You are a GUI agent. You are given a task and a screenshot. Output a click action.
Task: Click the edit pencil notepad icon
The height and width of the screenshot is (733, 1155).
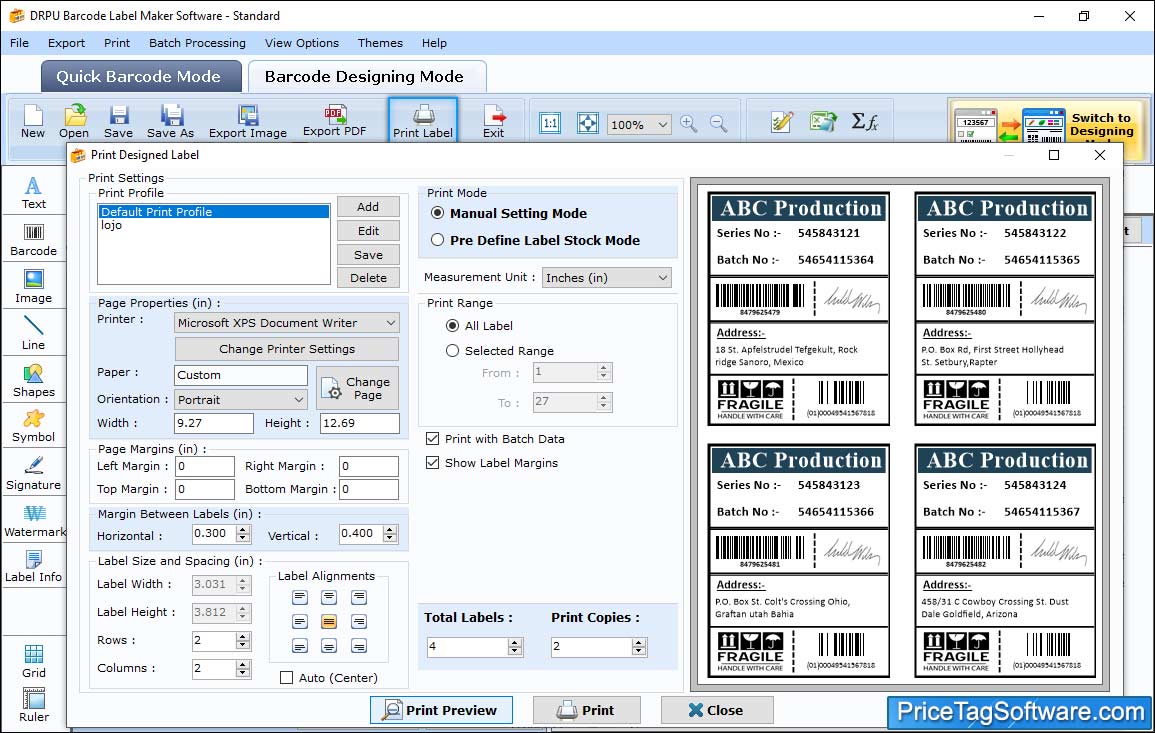coord(782,122)
